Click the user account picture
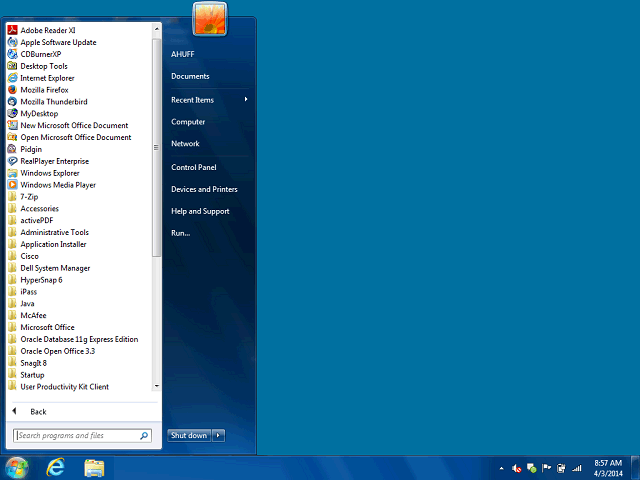Screen dimensions: 640x480 point(210,19)
